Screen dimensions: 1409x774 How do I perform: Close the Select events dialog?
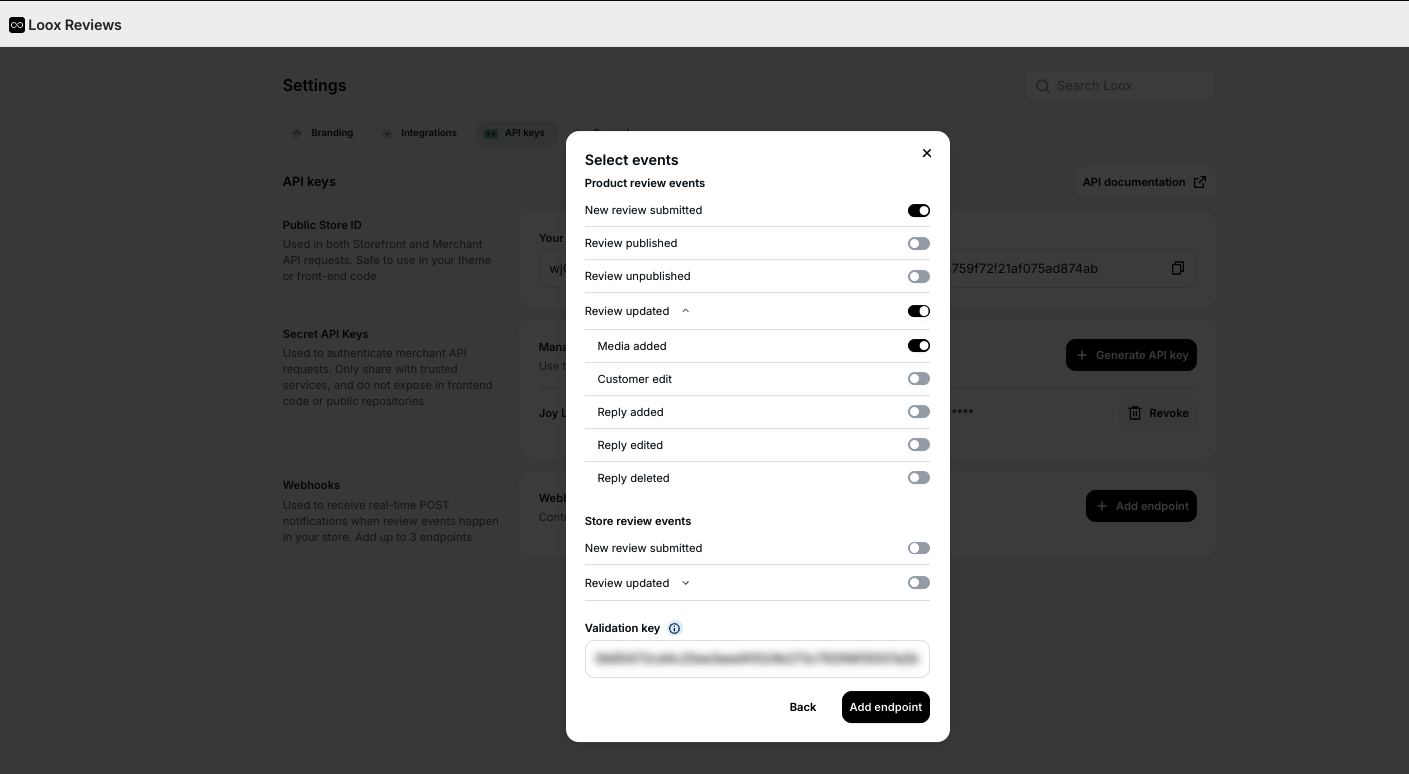click(927, 153)
